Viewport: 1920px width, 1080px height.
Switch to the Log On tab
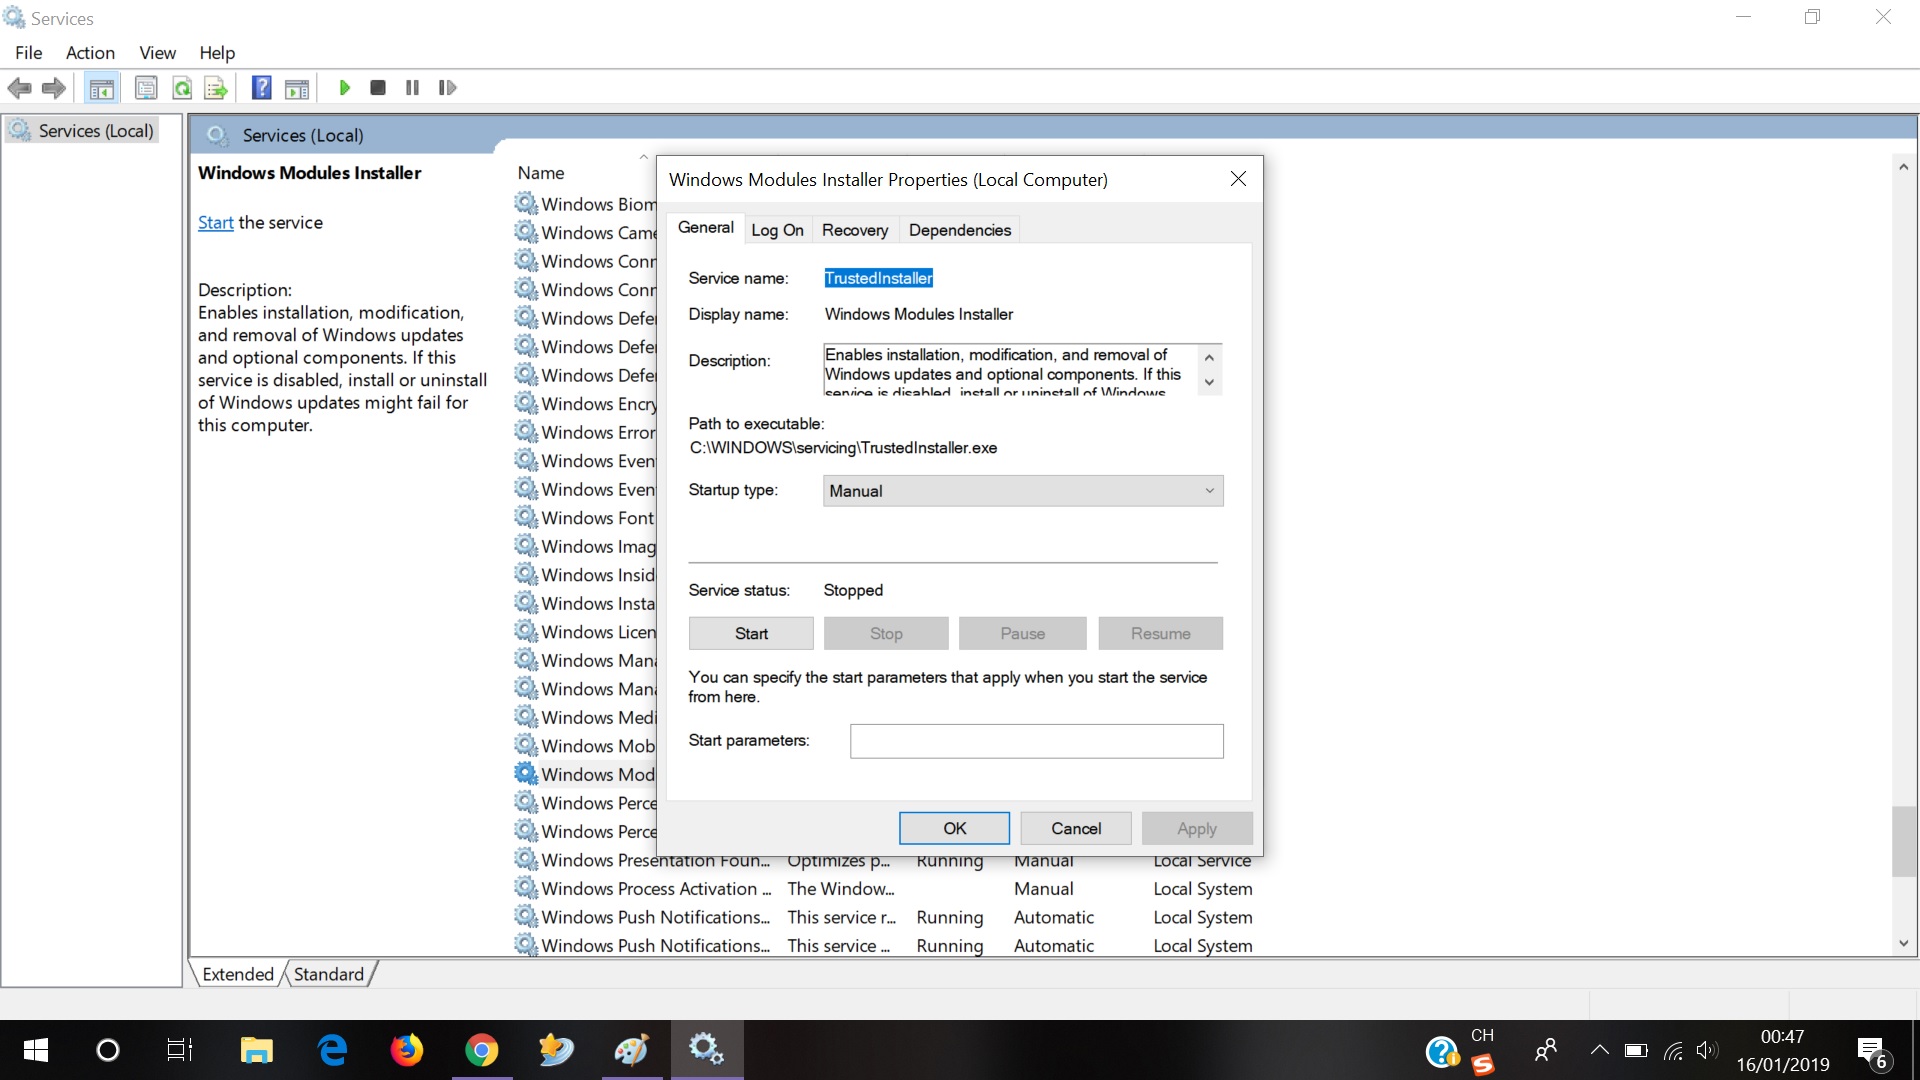pyautogui.click(x=777, y=230)
